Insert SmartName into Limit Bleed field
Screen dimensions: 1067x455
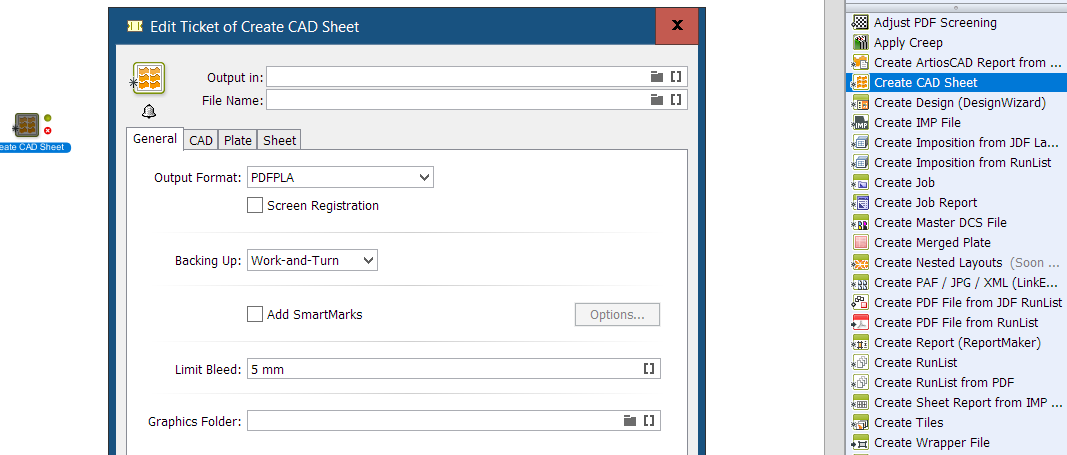tap(649, 369)
